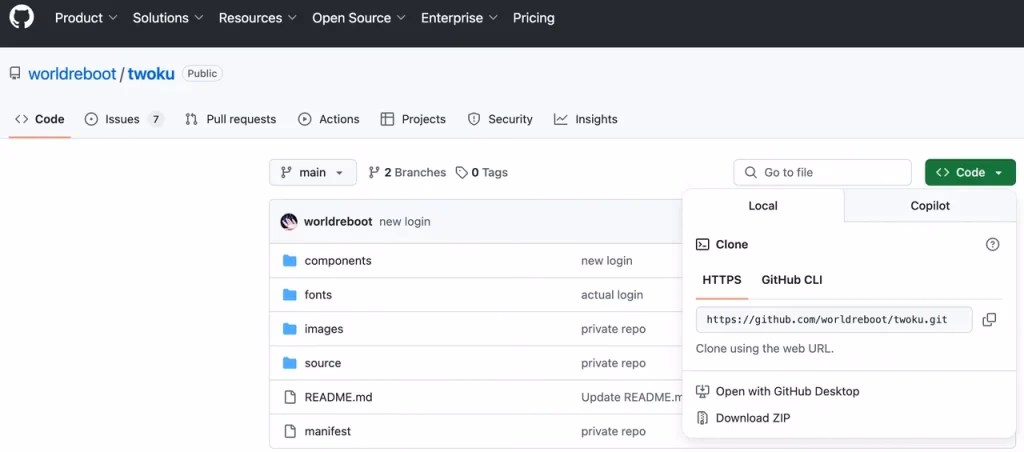Click the tag icon beside 0 Tags
Screen dimensions: 1024x452
pos(462,172)
